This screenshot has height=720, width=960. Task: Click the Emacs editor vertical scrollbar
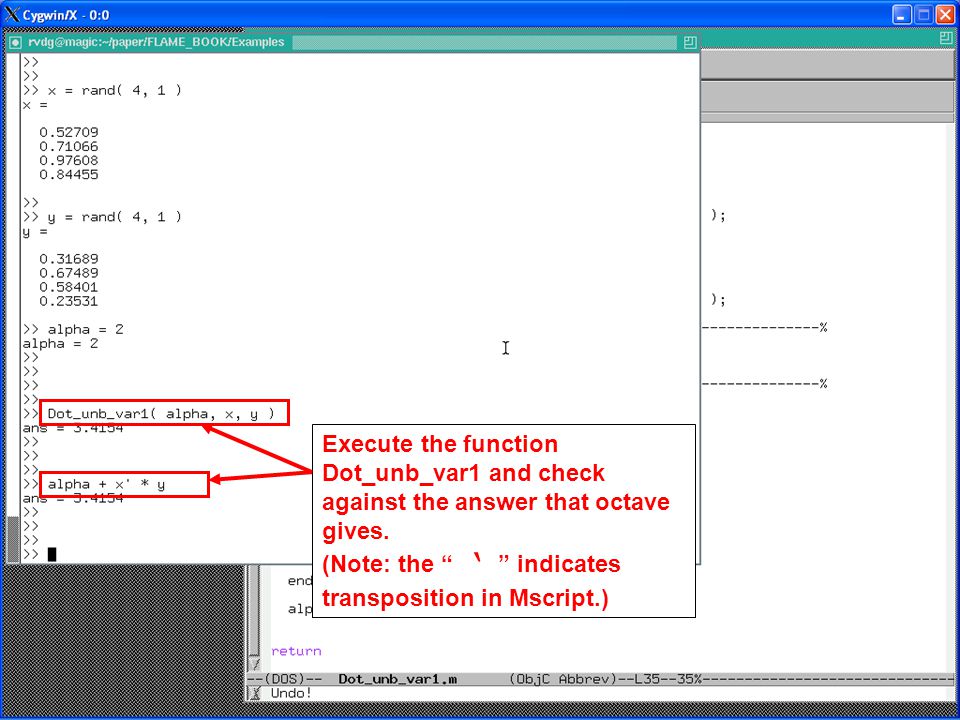pos(255,618)
